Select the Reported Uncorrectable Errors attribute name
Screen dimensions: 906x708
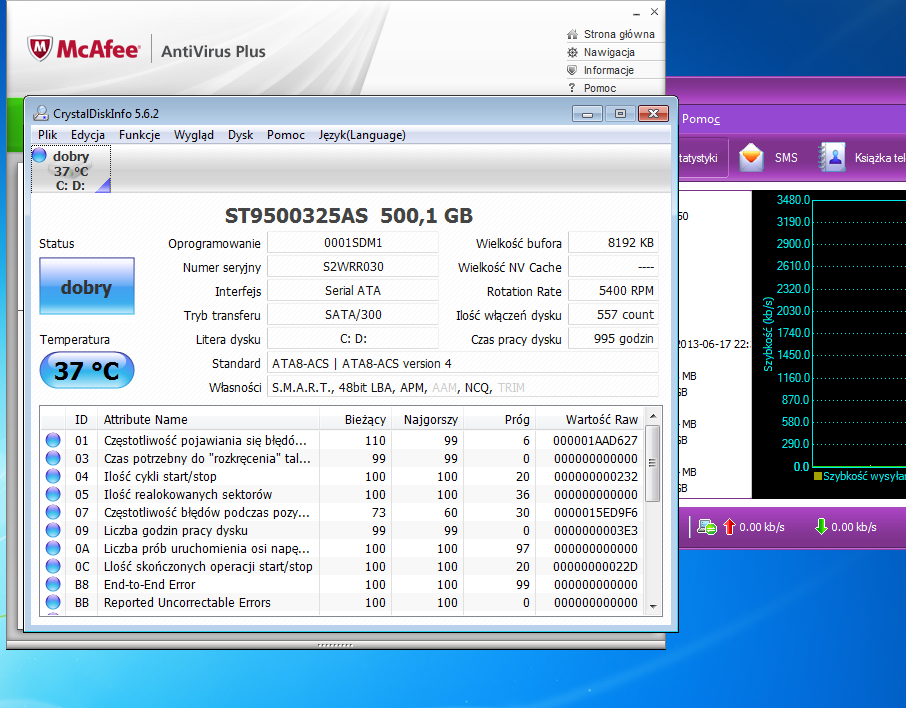pyautogui.click(x=187, y=602)
